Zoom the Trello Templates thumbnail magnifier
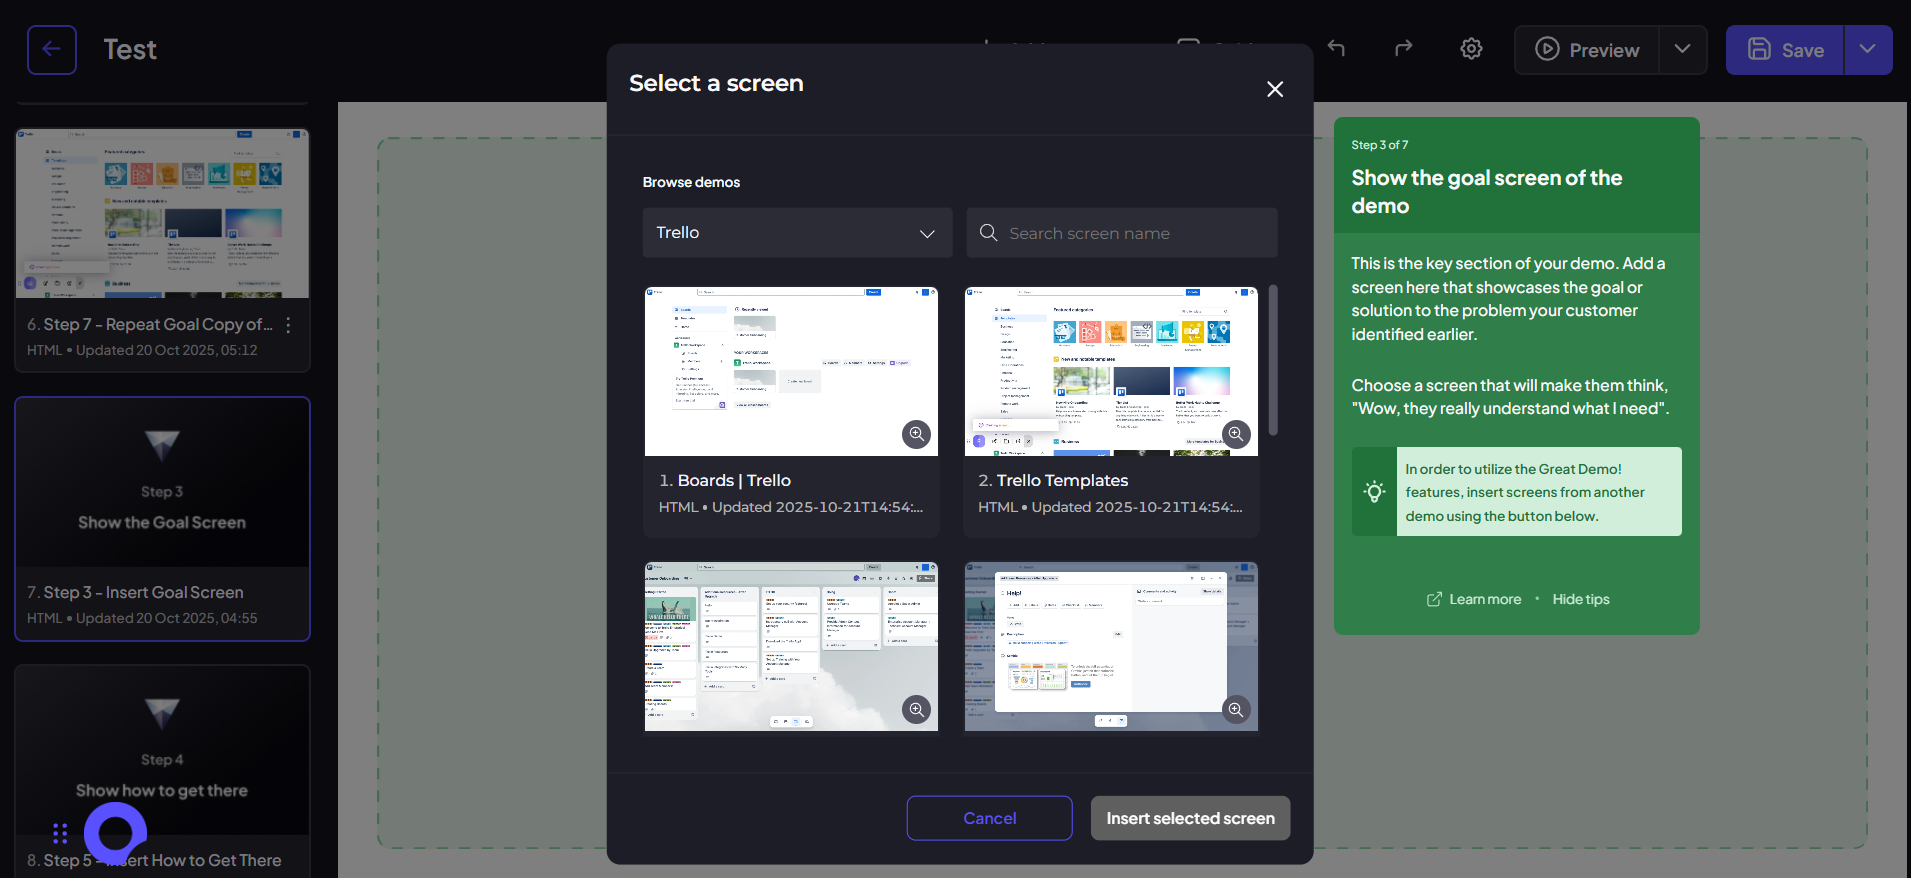 point(1236,434)
